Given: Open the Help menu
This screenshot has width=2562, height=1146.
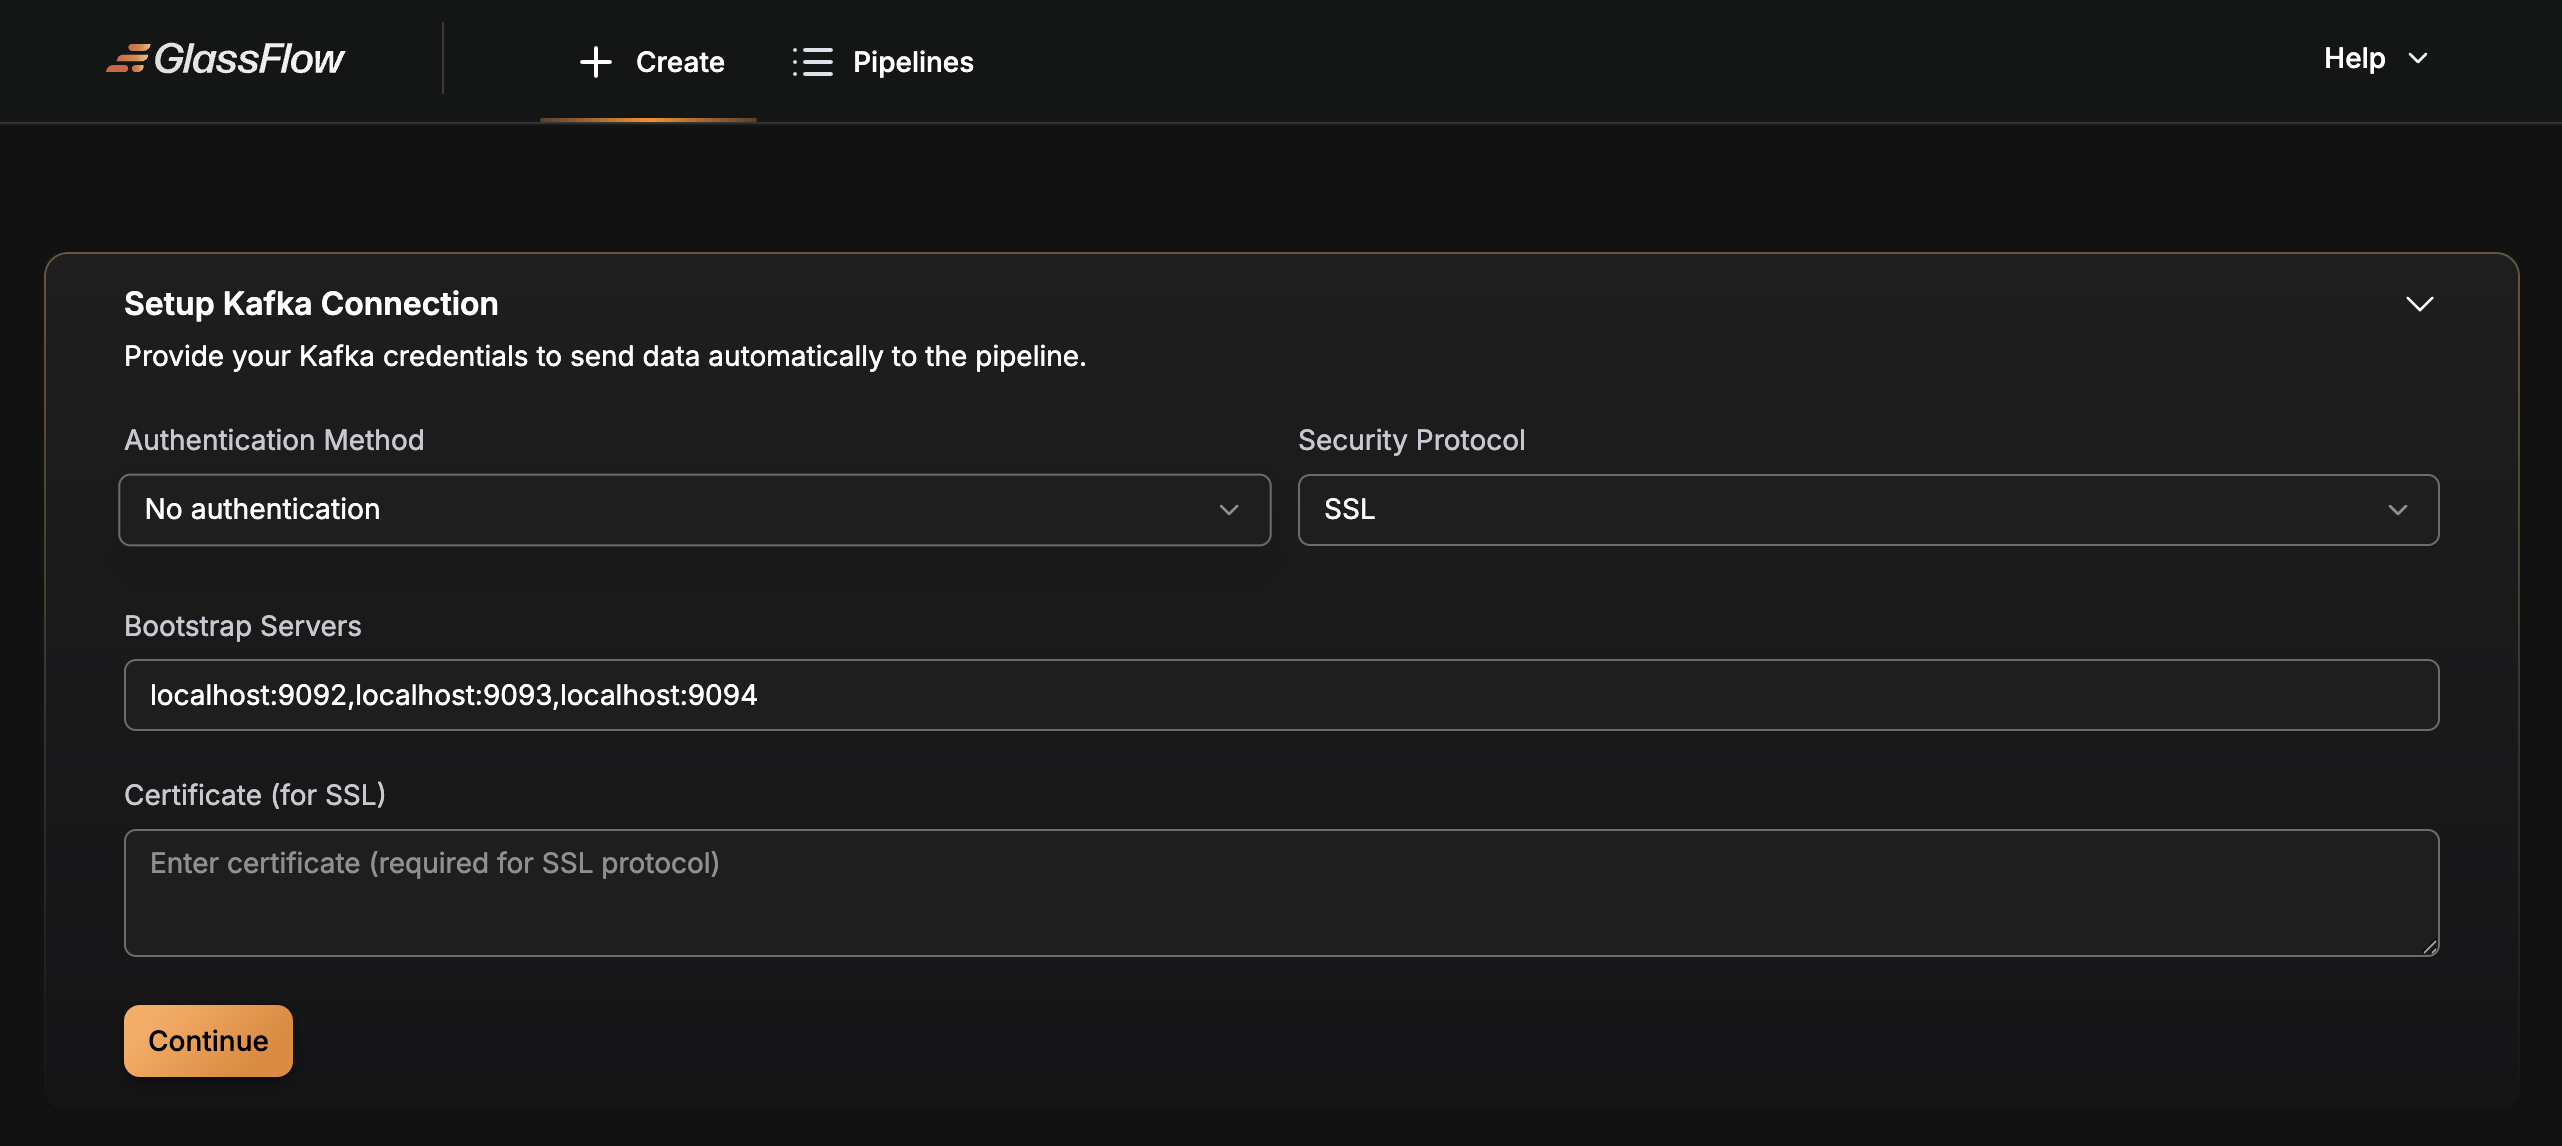Looking at the screenshot, I should pyautogui.click(x=2354, y=59).
